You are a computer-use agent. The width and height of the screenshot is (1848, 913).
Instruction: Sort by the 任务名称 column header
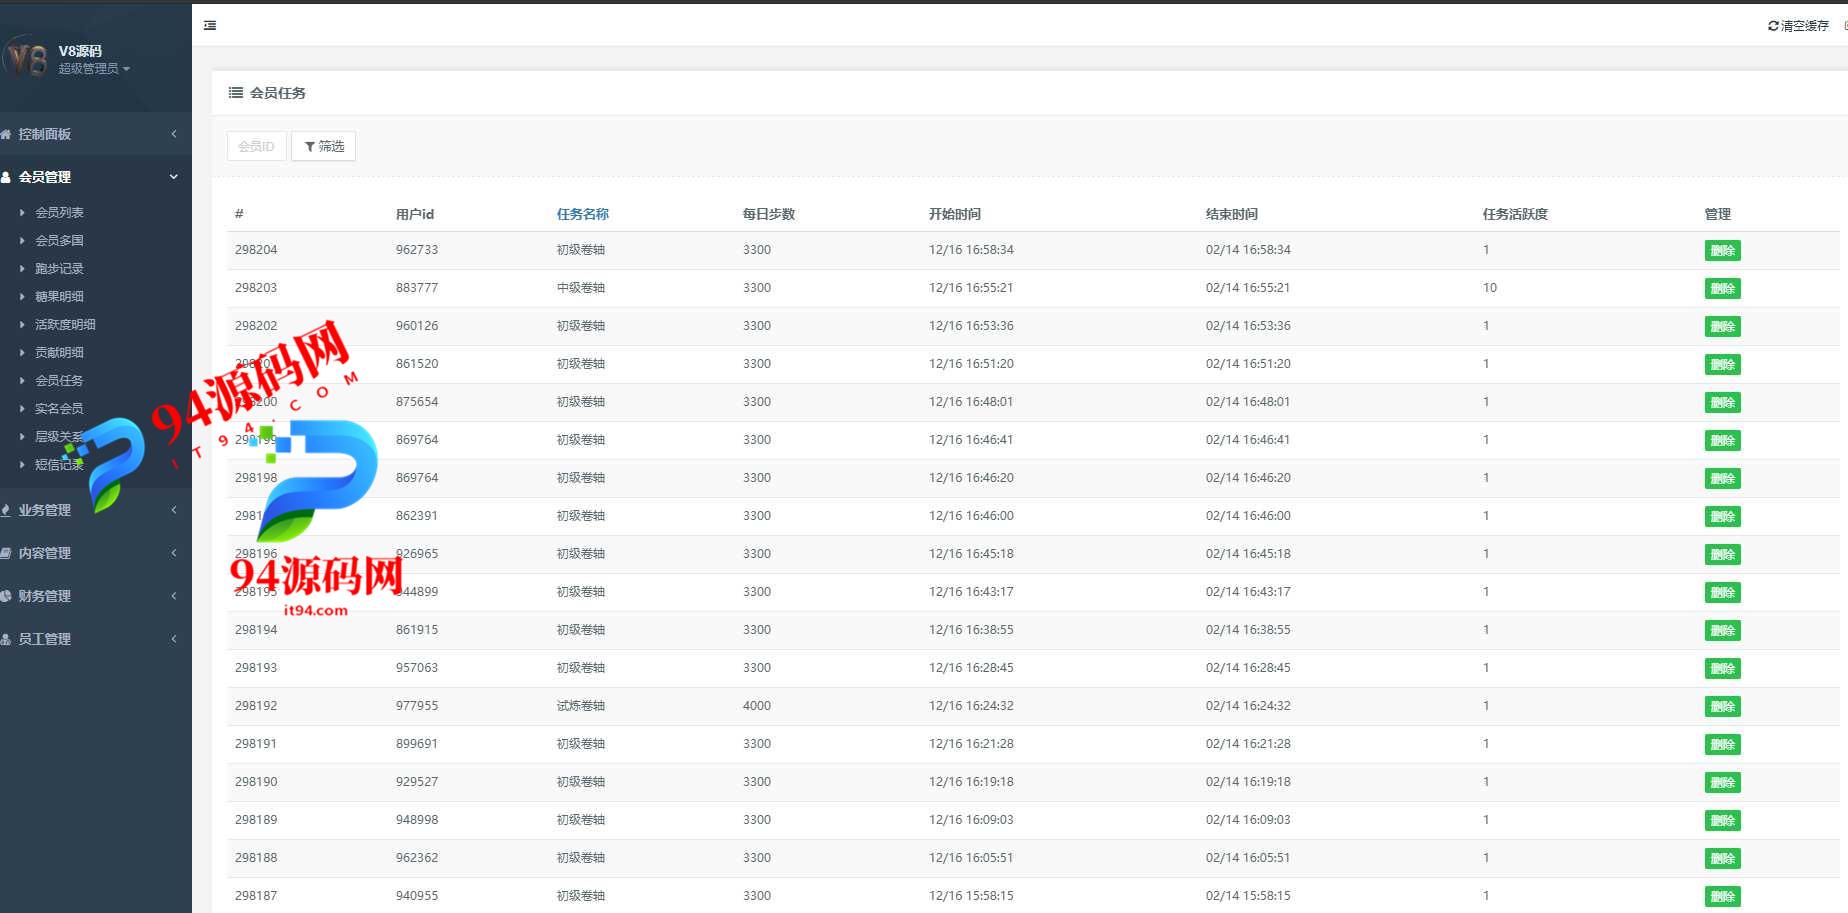click(583, 214)
